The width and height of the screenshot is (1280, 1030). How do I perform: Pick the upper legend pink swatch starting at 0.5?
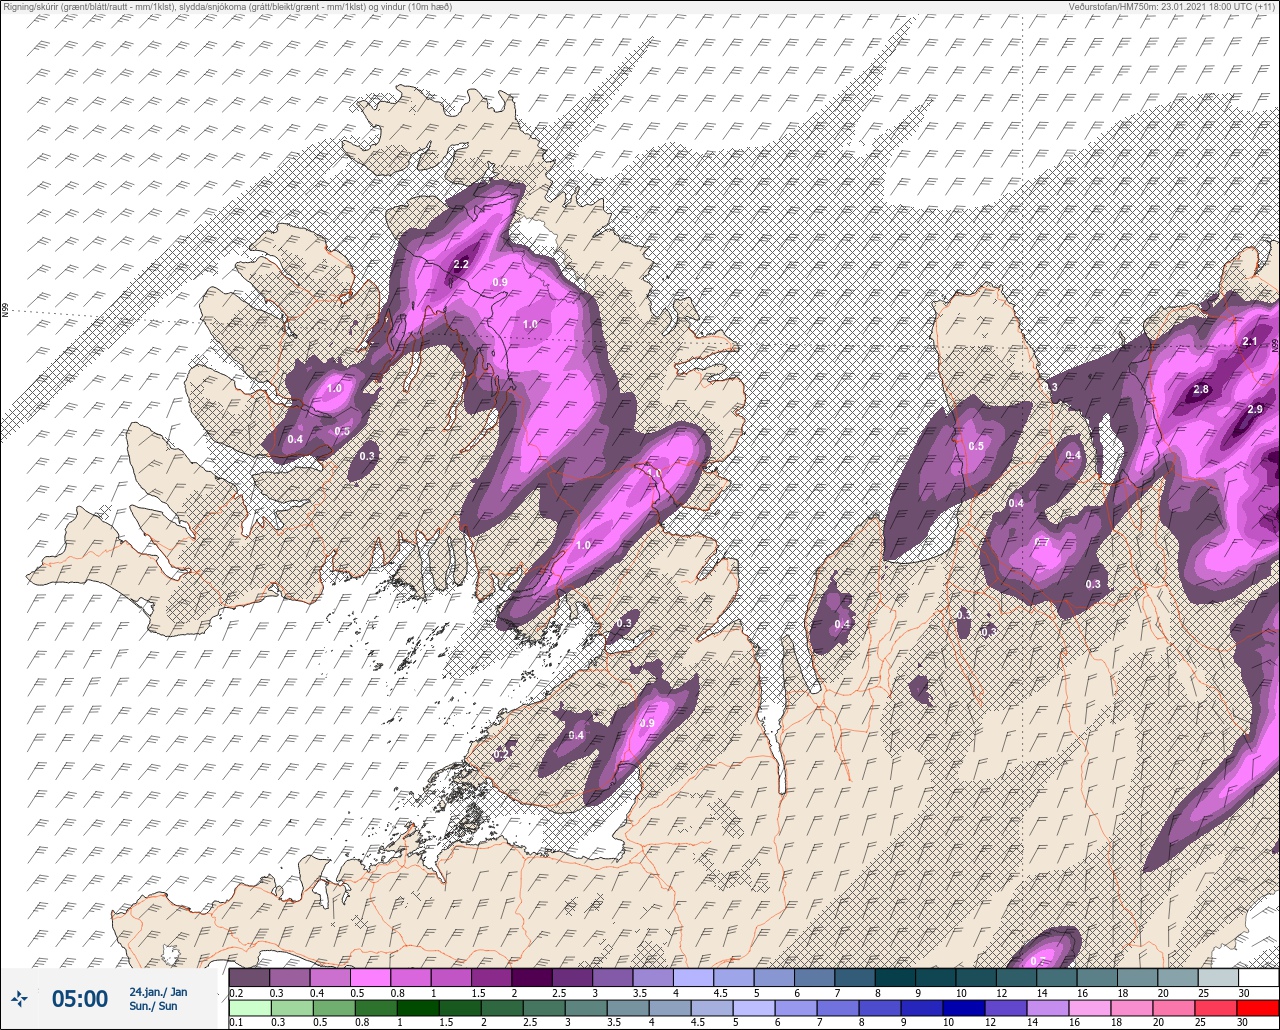pos(370,977)
